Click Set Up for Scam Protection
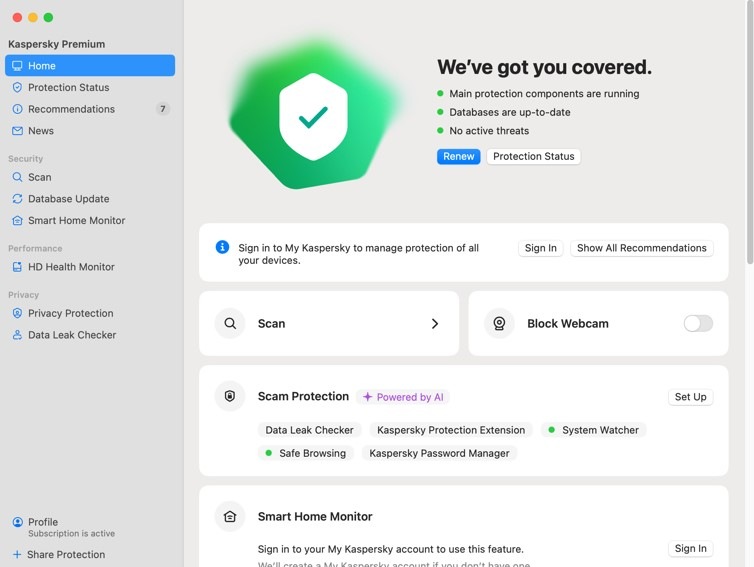This screenshot has height=567, width=754. [x=690, y=397]
